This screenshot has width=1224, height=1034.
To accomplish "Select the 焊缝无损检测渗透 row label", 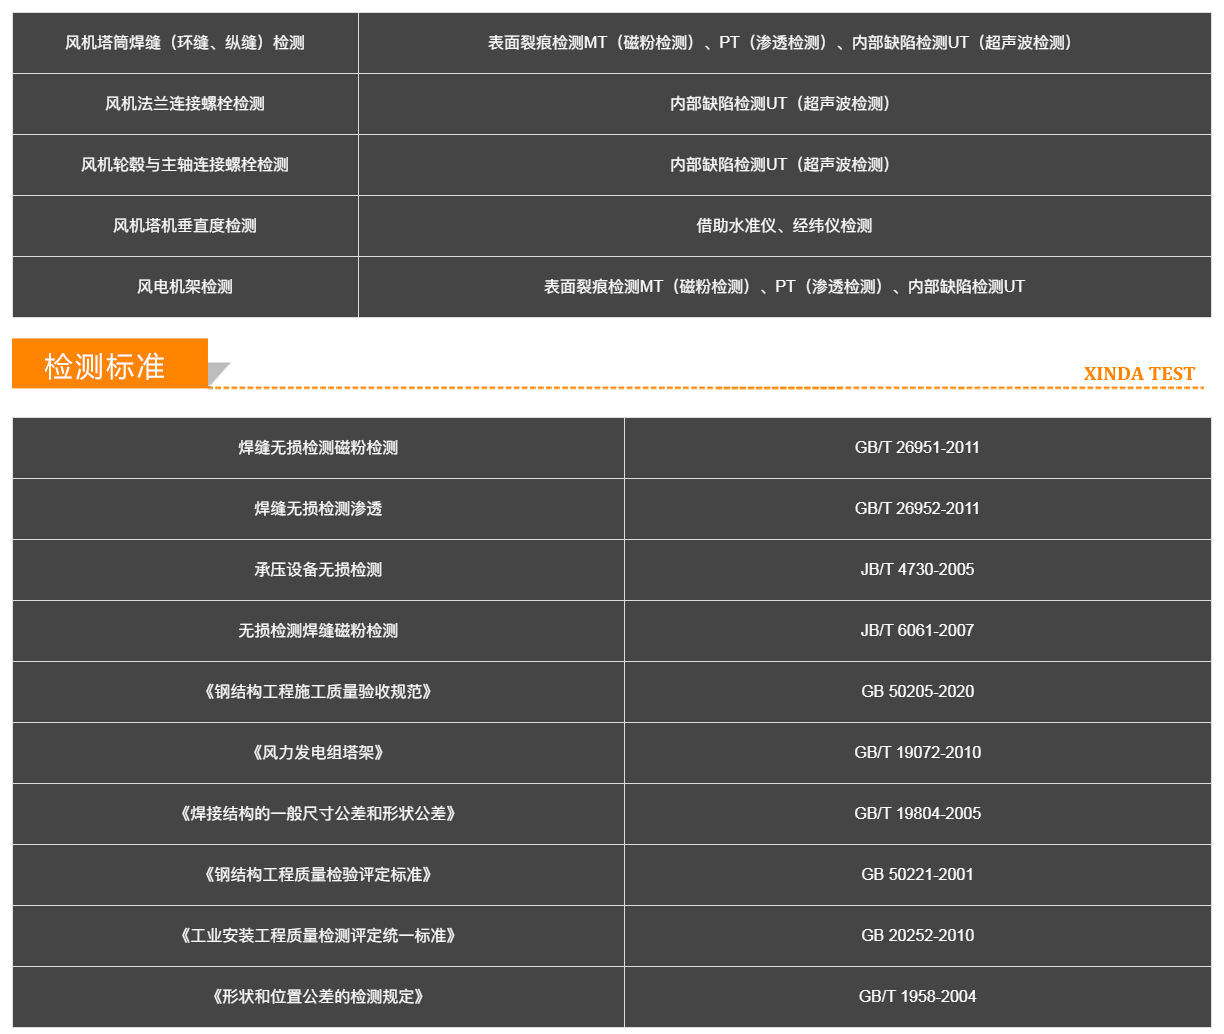I will [318, 509].
